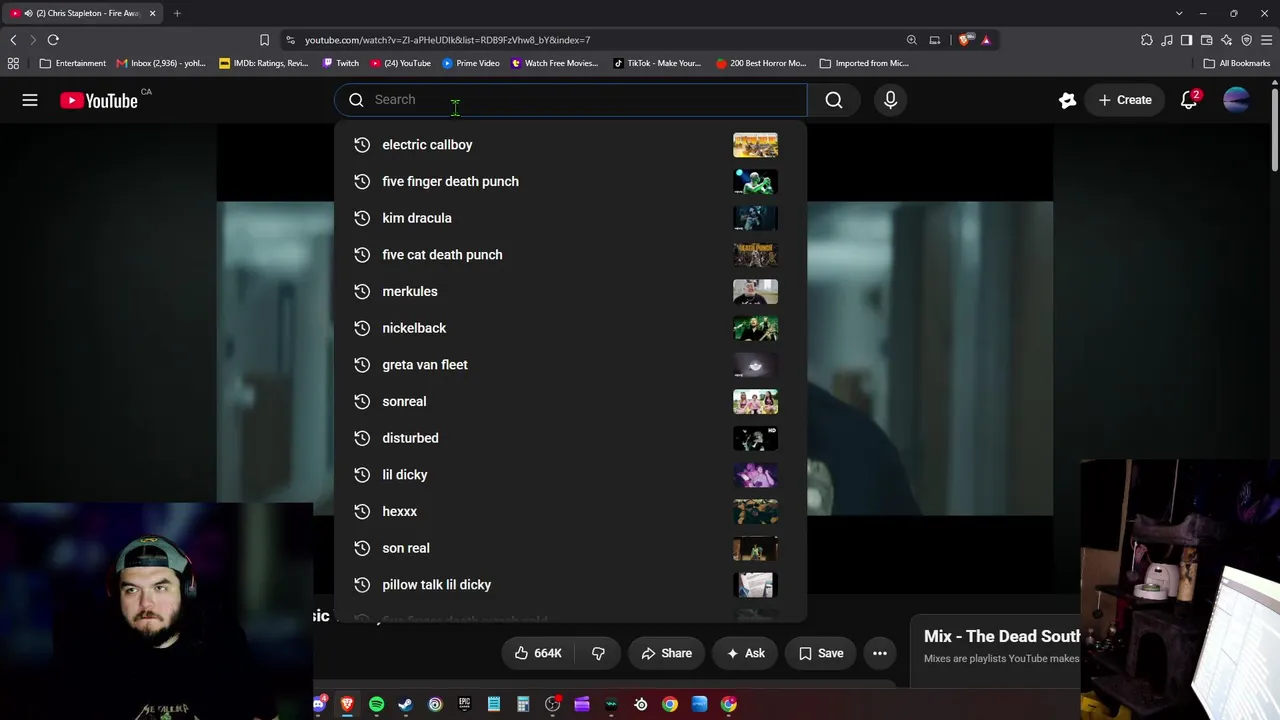Toggle the browser sidebar panel
Image resolution: width=1280 pixels, height=720 pixels.
[1186, 40]
